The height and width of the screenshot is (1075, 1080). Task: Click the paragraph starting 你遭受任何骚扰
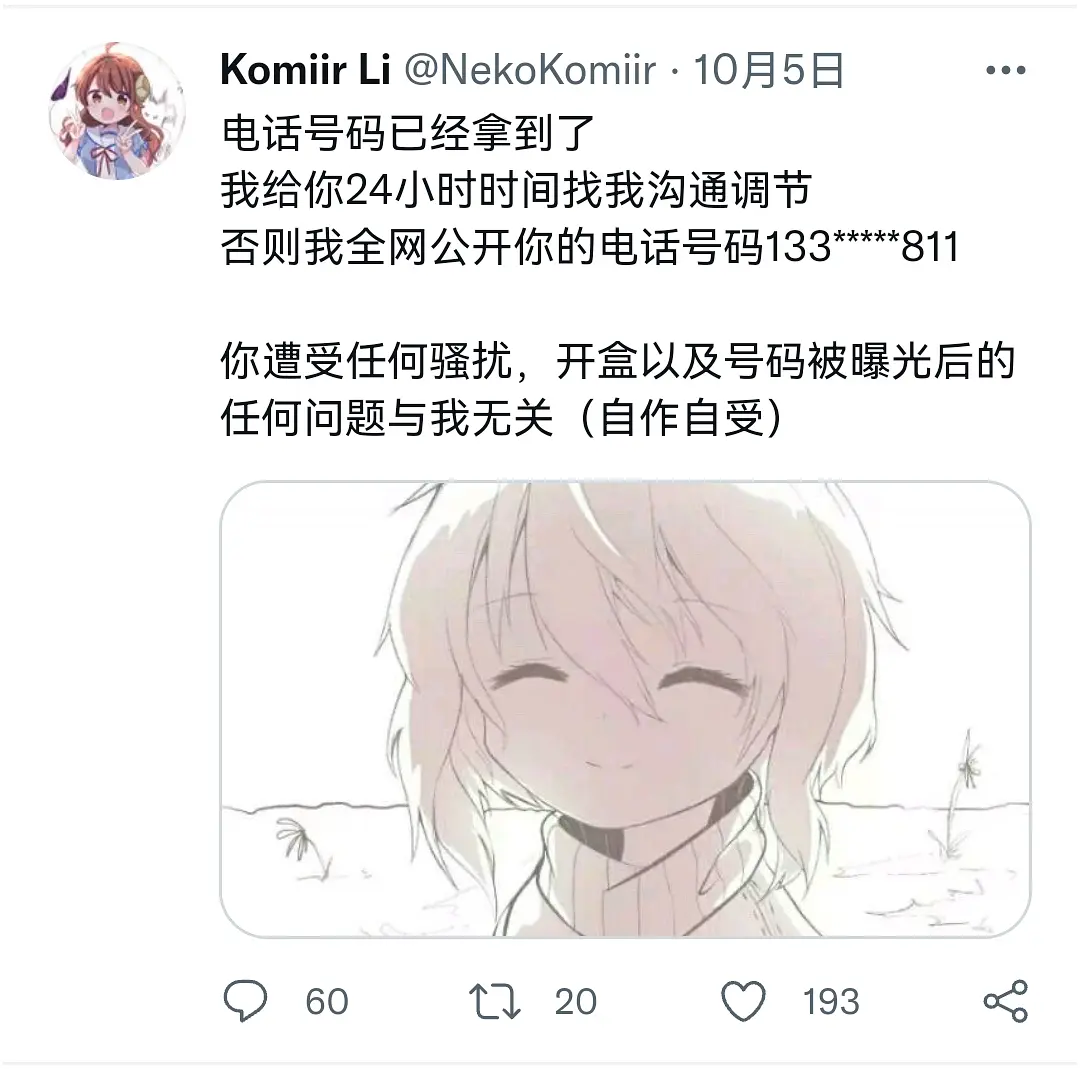[618, 388]
